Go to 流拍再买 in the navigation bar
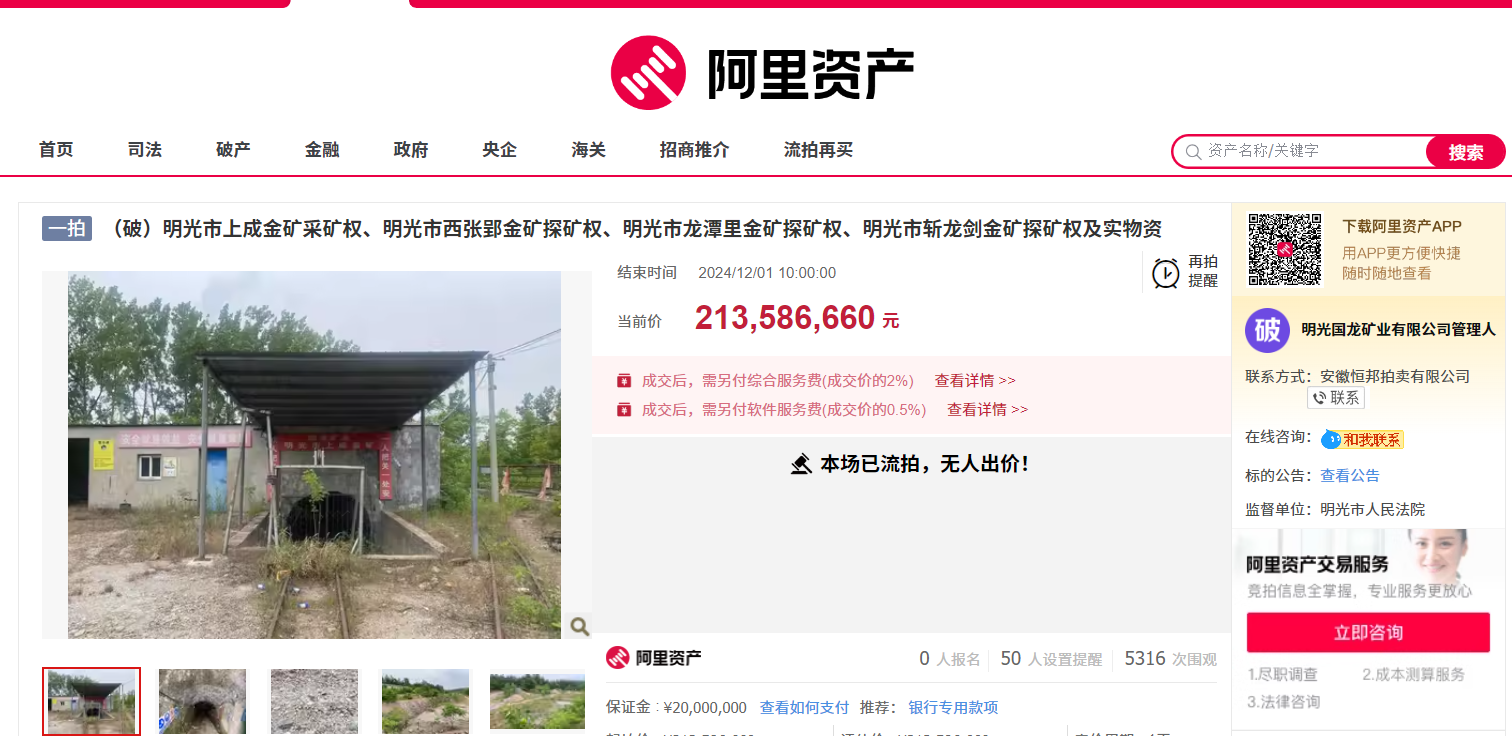 pos(818,150)
